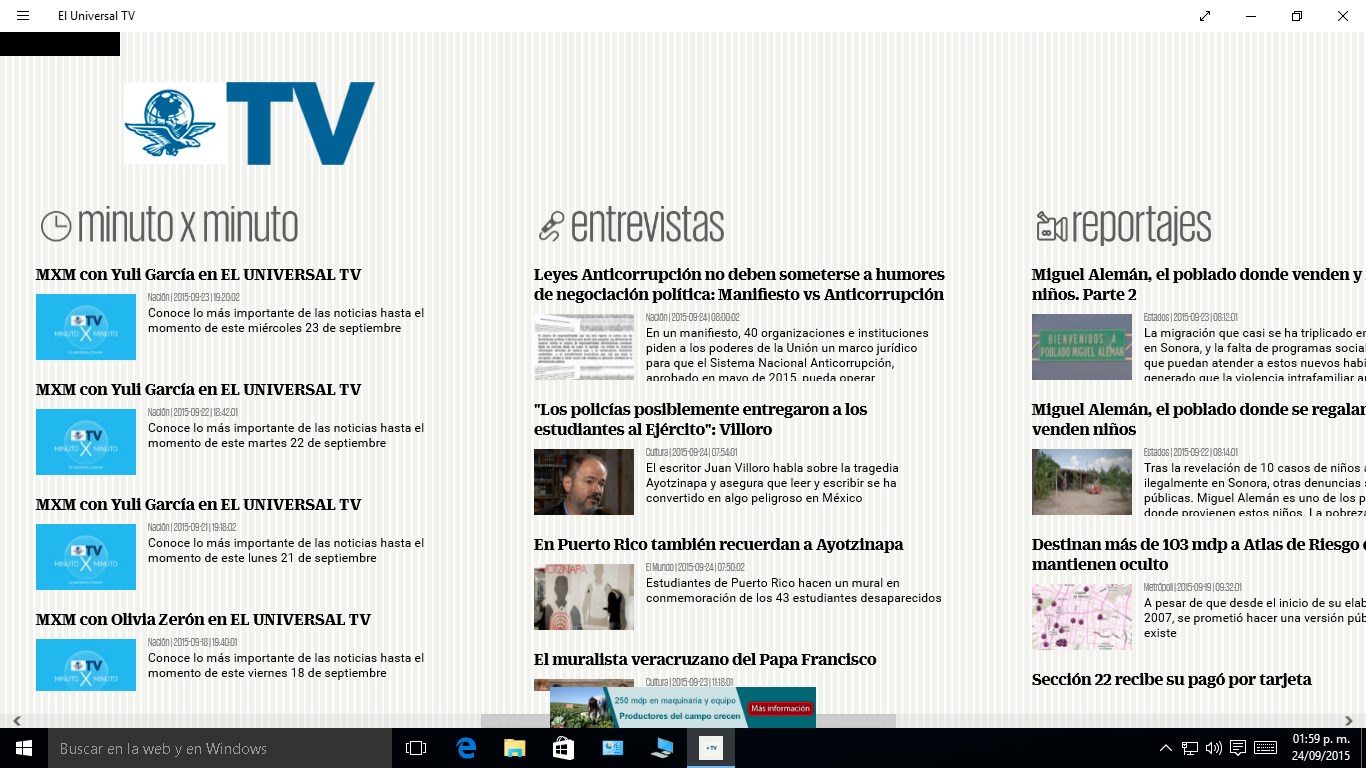The image size is (1366, 768).
Task: Open the Bienvenidos a Poblado Miguel Alemán thumbnail
Action: (x=1082, y=347)
